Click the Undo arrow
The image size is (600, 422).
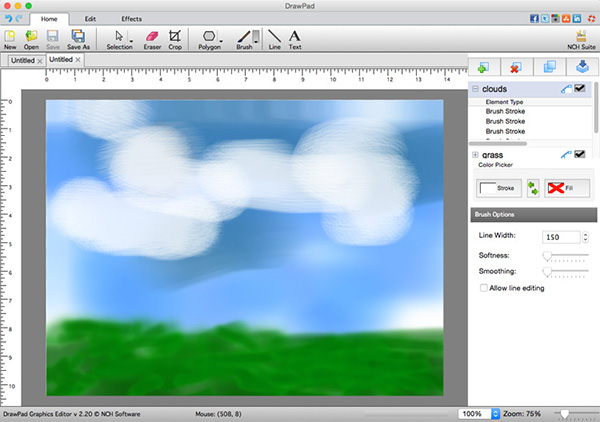[8, 18]
